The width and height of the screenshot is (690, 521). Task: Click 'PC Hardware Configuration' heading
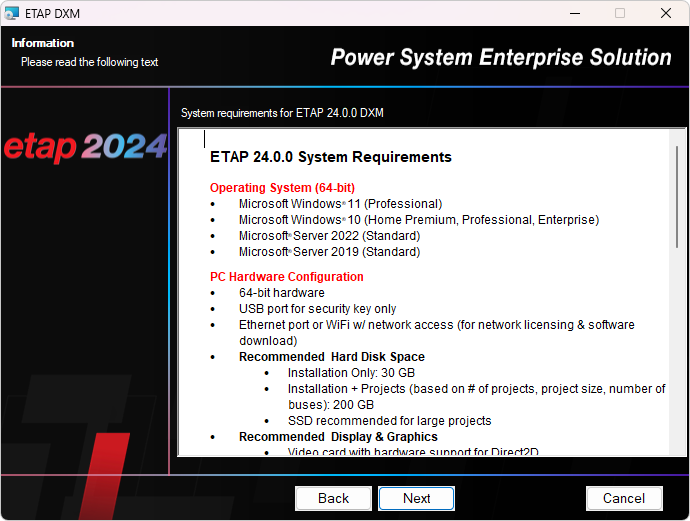286,277
